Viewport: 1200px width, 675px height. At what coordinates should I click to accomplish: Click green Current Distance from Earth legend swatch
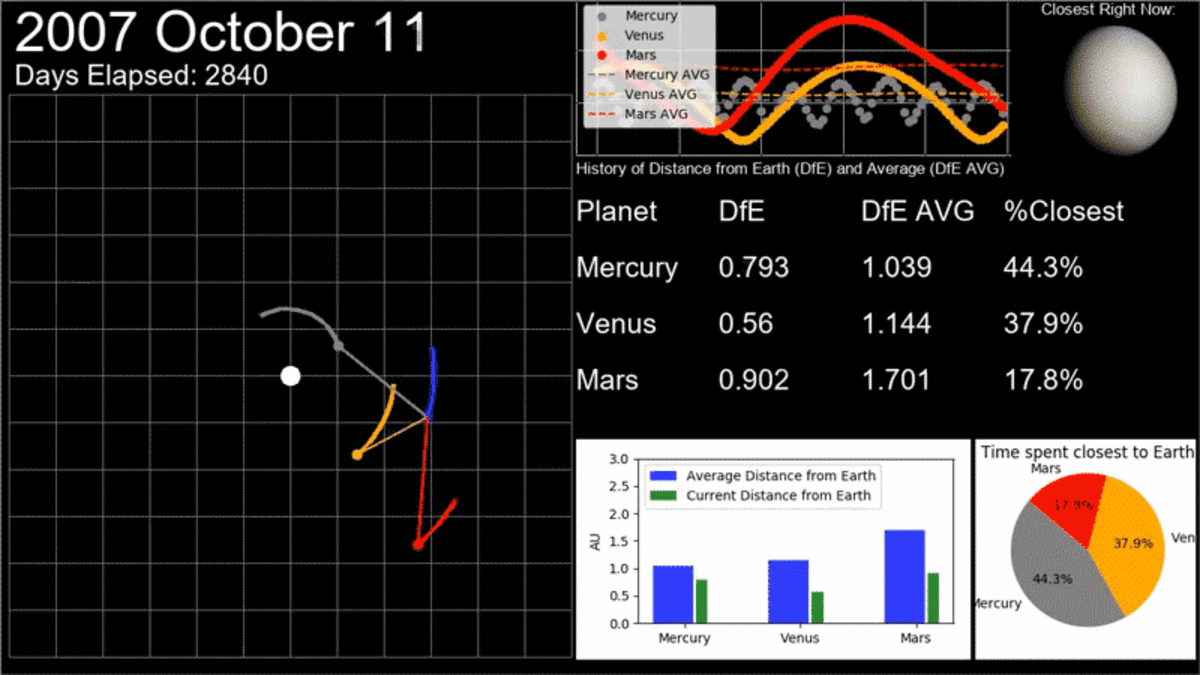coord(664,495)
